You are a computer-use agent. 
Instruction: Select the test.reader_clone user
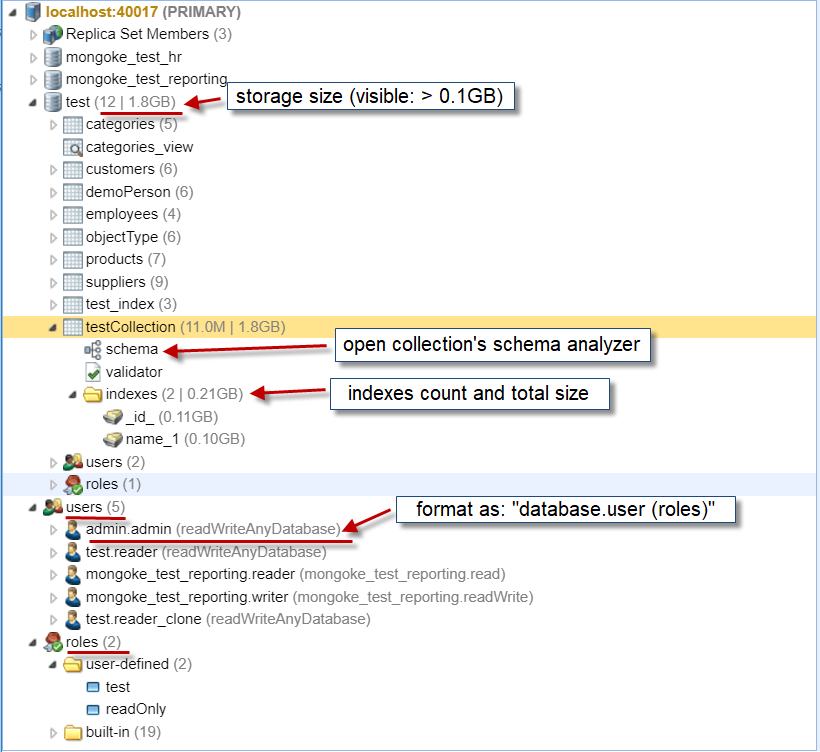point(228,619)
